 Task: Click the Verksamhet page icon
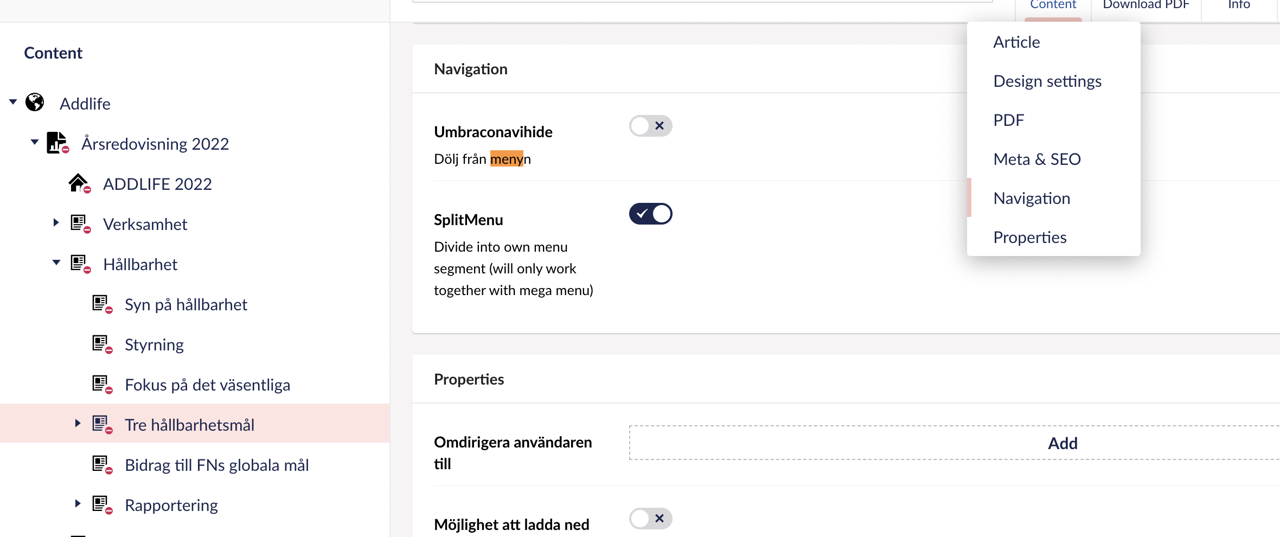80,224
